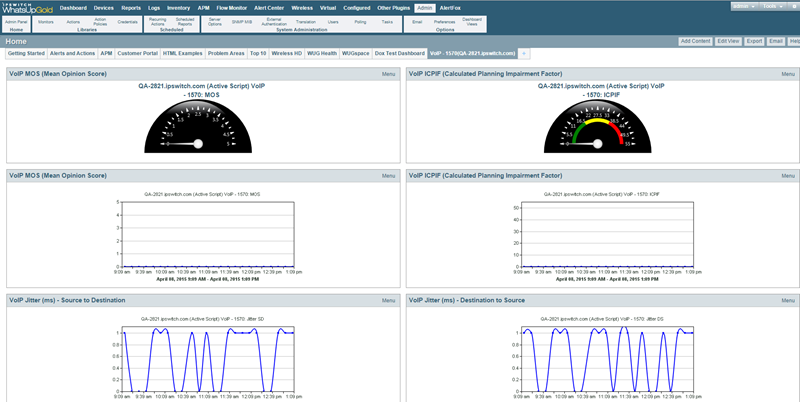Switch to the Top 10 tab
The height and width of the screenshot is (402, 800).
pos(258,54)
